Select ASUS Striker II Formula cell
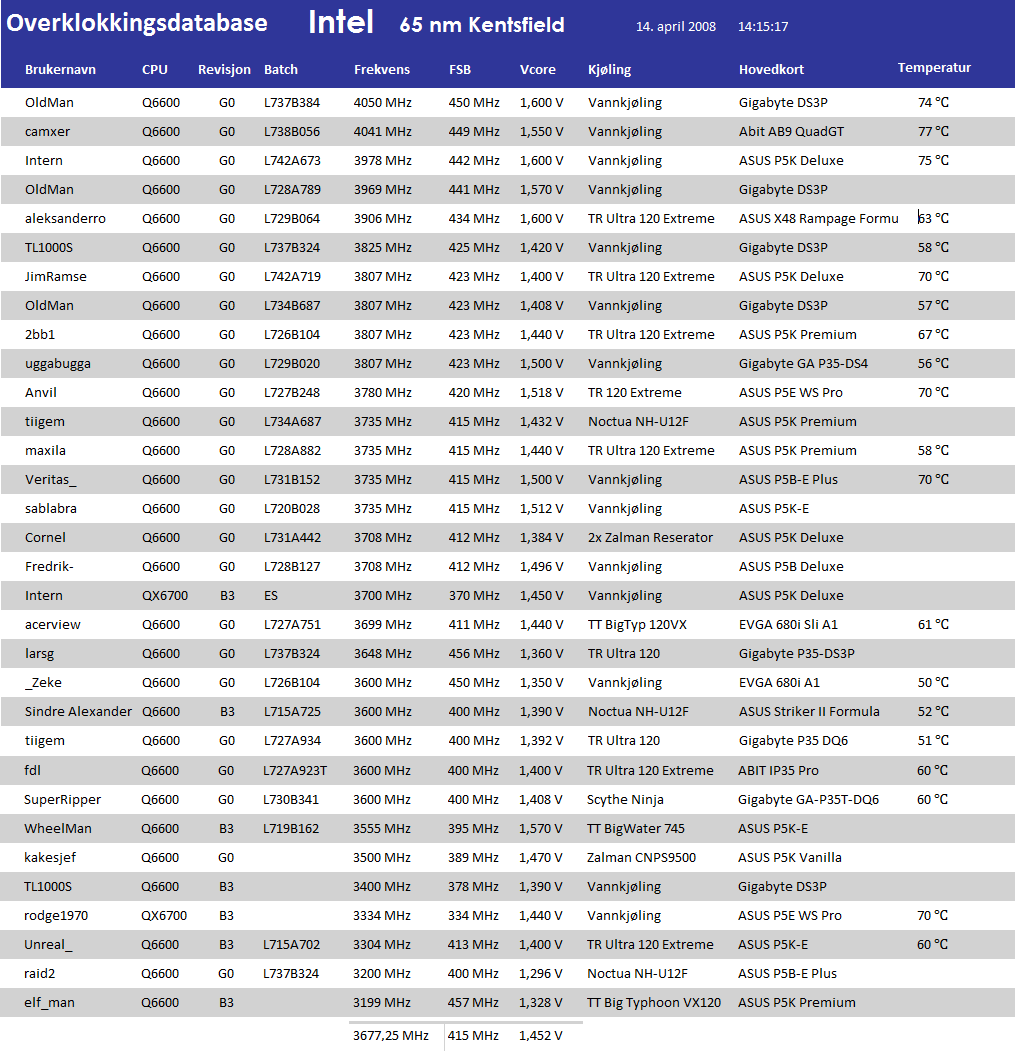The height and width of the screenshot is (1054, 1015). tap(809, 711)
